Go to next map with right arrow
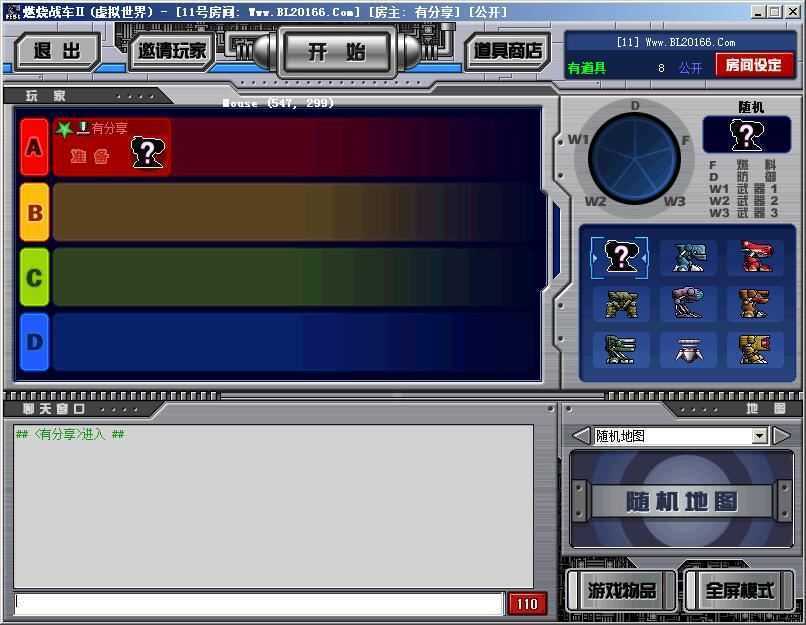 point(782,436)
